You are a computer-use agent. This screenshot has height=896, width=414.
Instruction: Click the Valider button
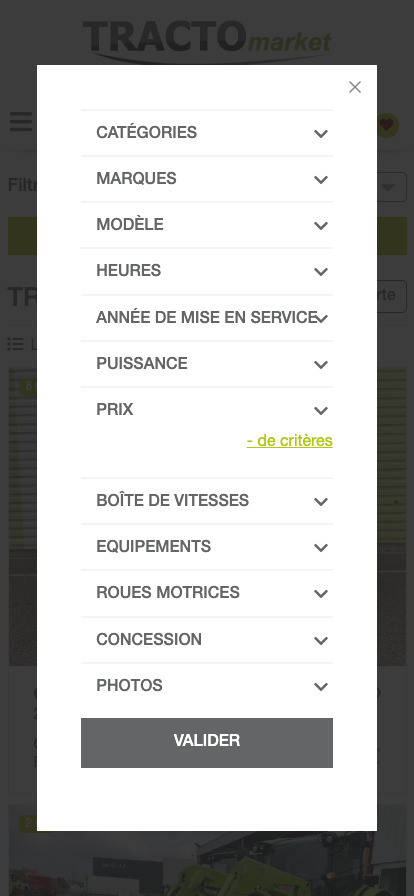(206, 742)
